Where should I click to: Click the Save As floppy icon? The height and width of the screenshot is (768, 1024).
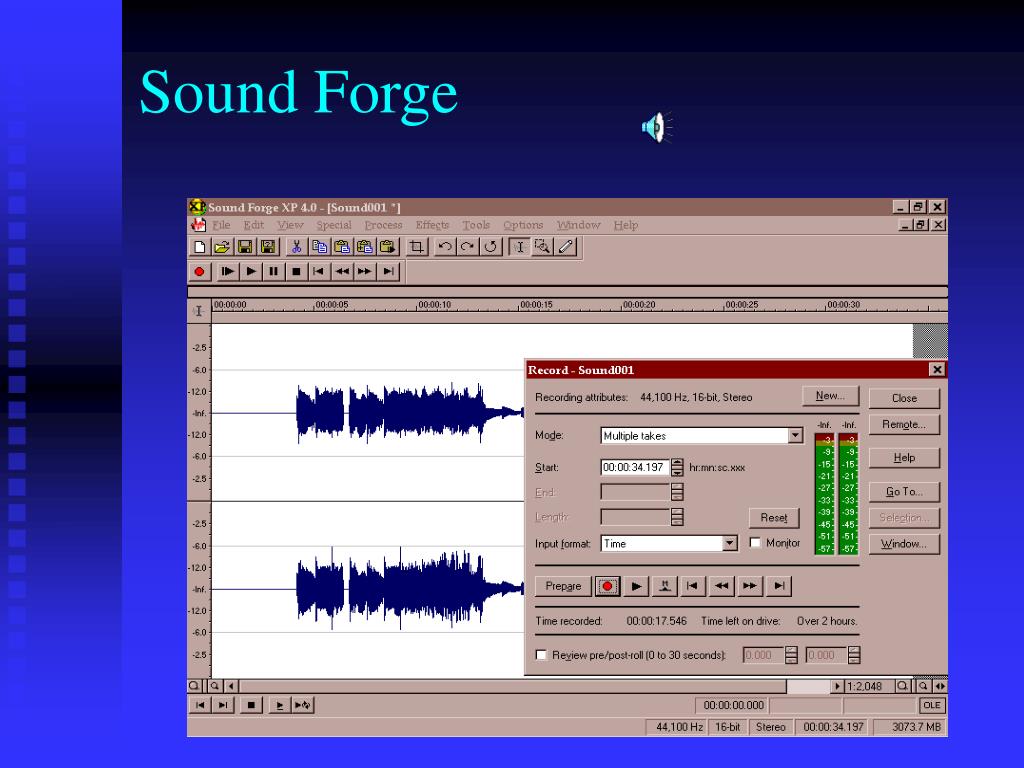[268, 247]
